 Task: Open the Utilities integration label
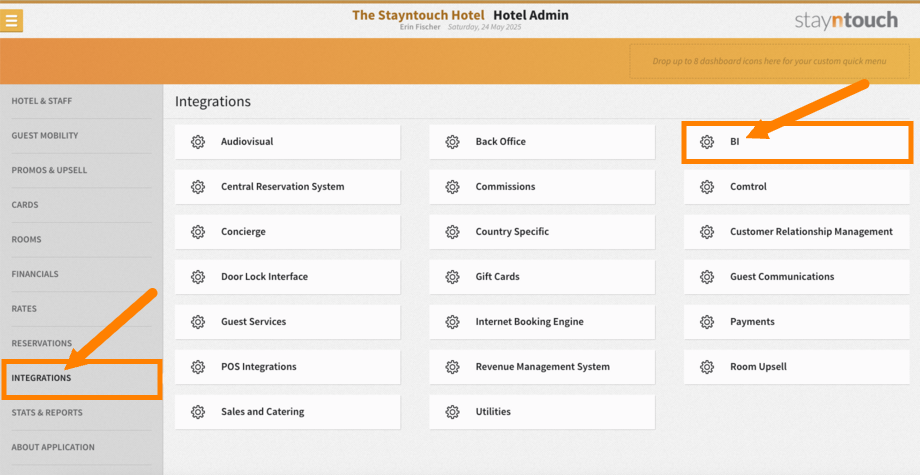pyautogui.click(x=493, y=412)
